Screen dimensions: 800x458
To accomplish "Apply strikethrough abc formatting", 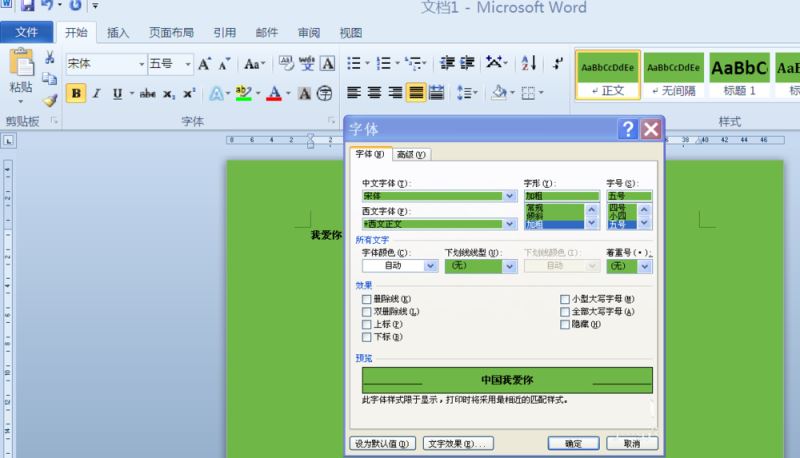I will [147, 93].
